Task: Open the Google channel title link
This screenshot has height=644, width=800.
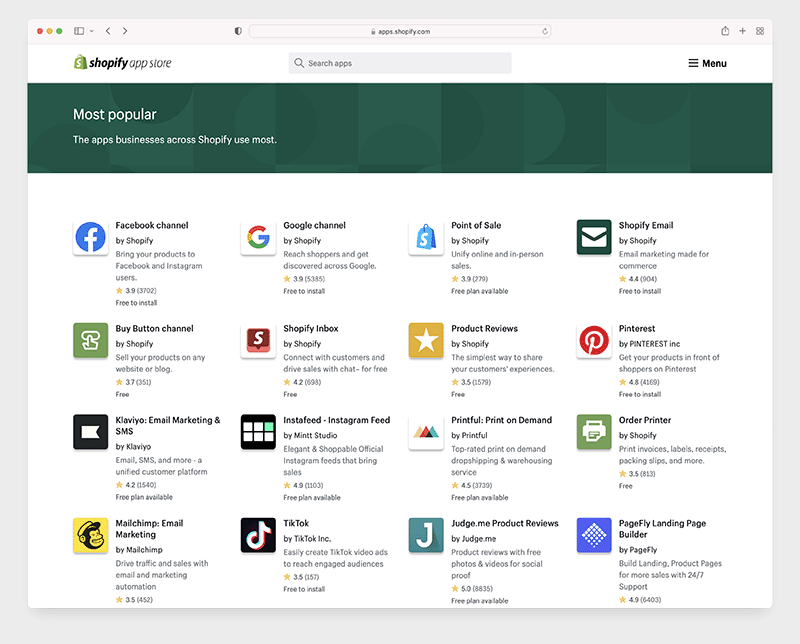Action: [x=314, y=225]
